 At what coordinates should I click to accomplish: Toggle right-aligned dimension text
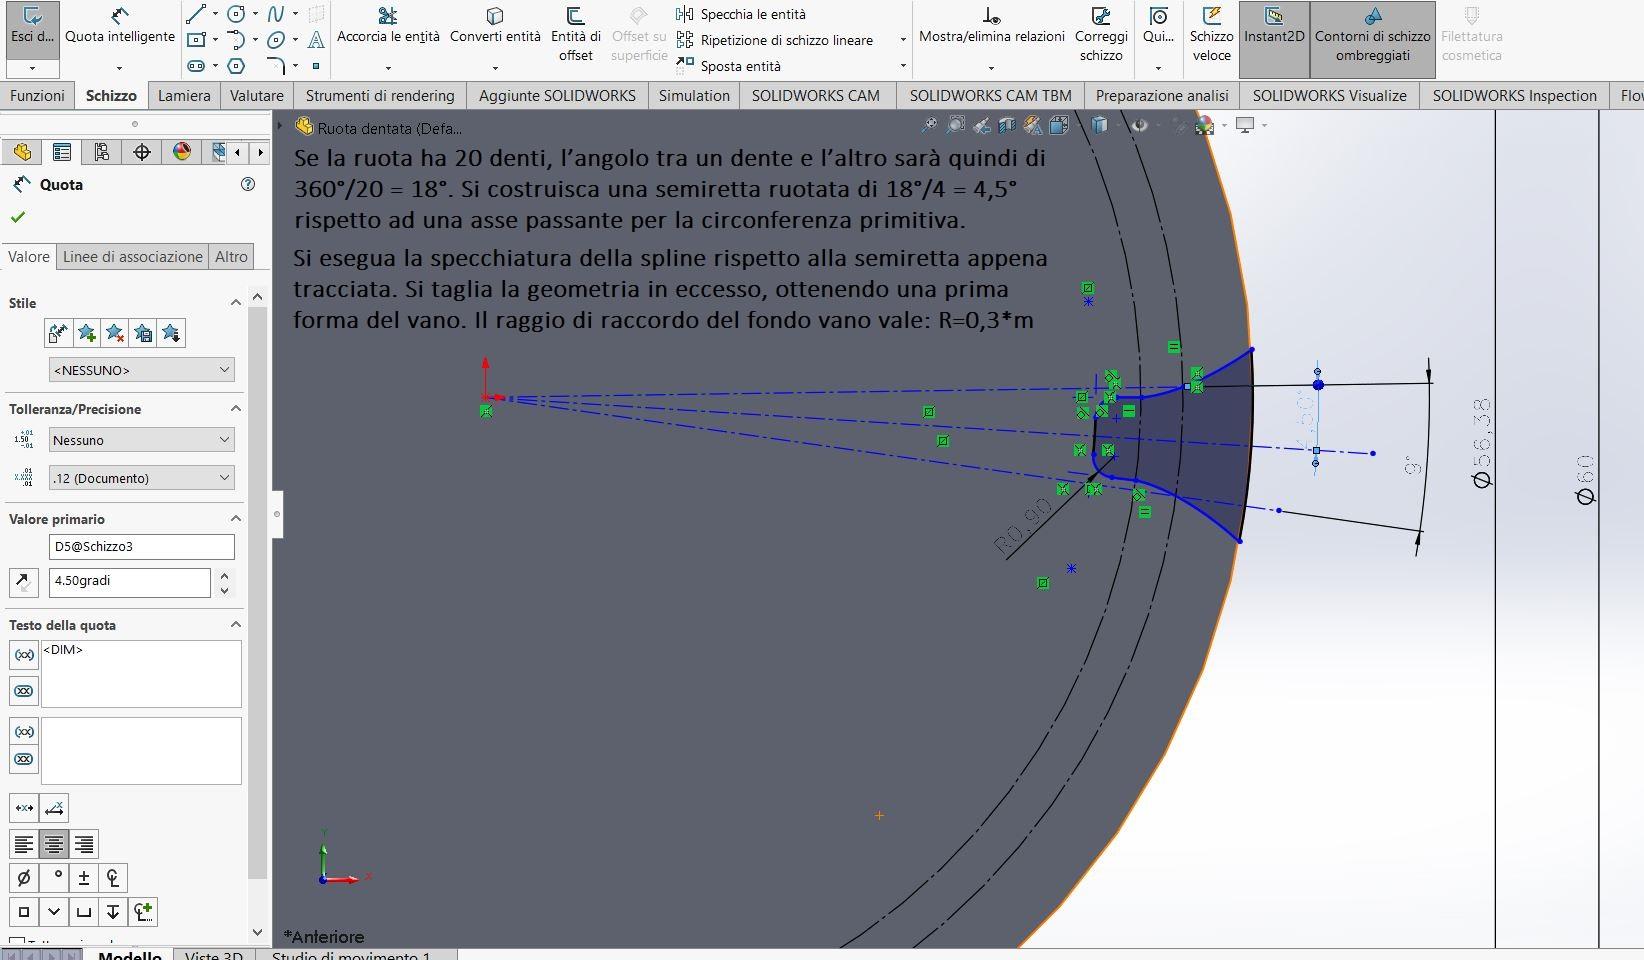point(84,843)
